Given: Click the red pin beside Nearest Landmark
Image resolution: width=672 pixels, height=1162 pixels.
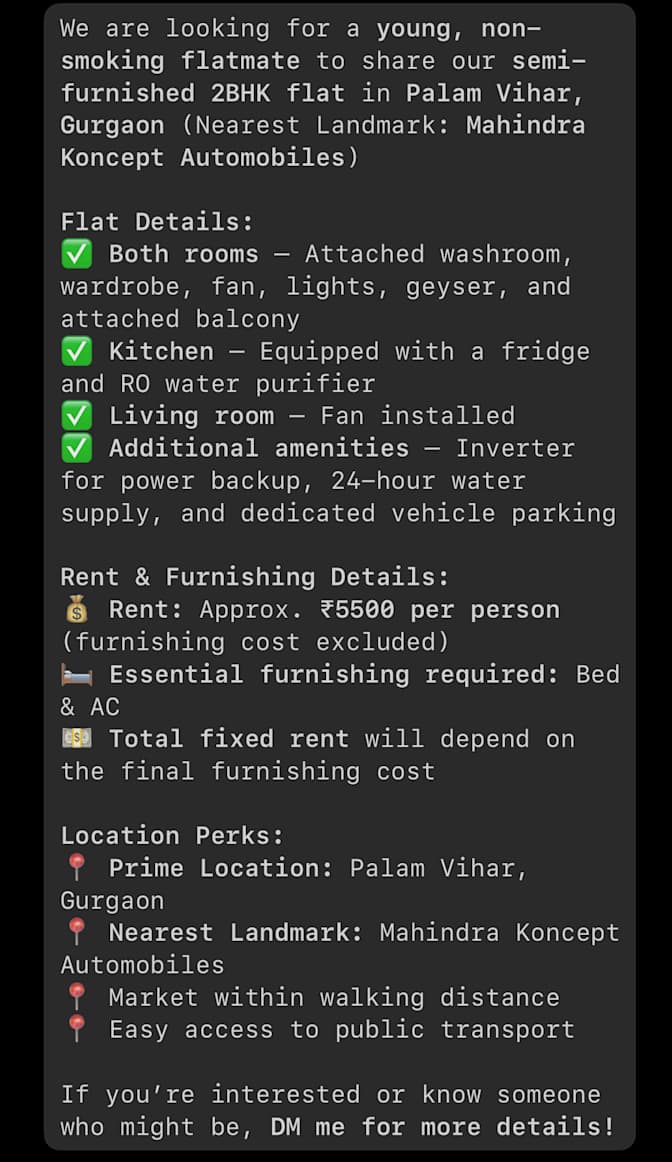Looking at the screenshot, I should [76, 932].
